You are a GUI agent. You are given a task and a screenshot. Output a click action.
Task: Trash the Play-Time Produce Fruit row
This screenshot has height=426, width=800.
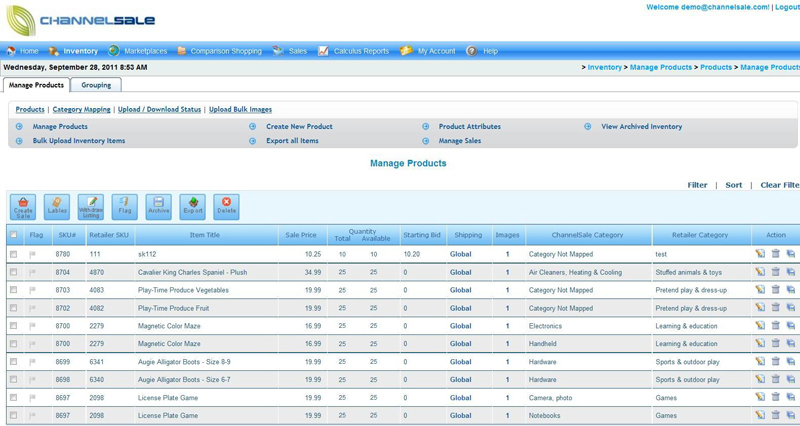776,308
